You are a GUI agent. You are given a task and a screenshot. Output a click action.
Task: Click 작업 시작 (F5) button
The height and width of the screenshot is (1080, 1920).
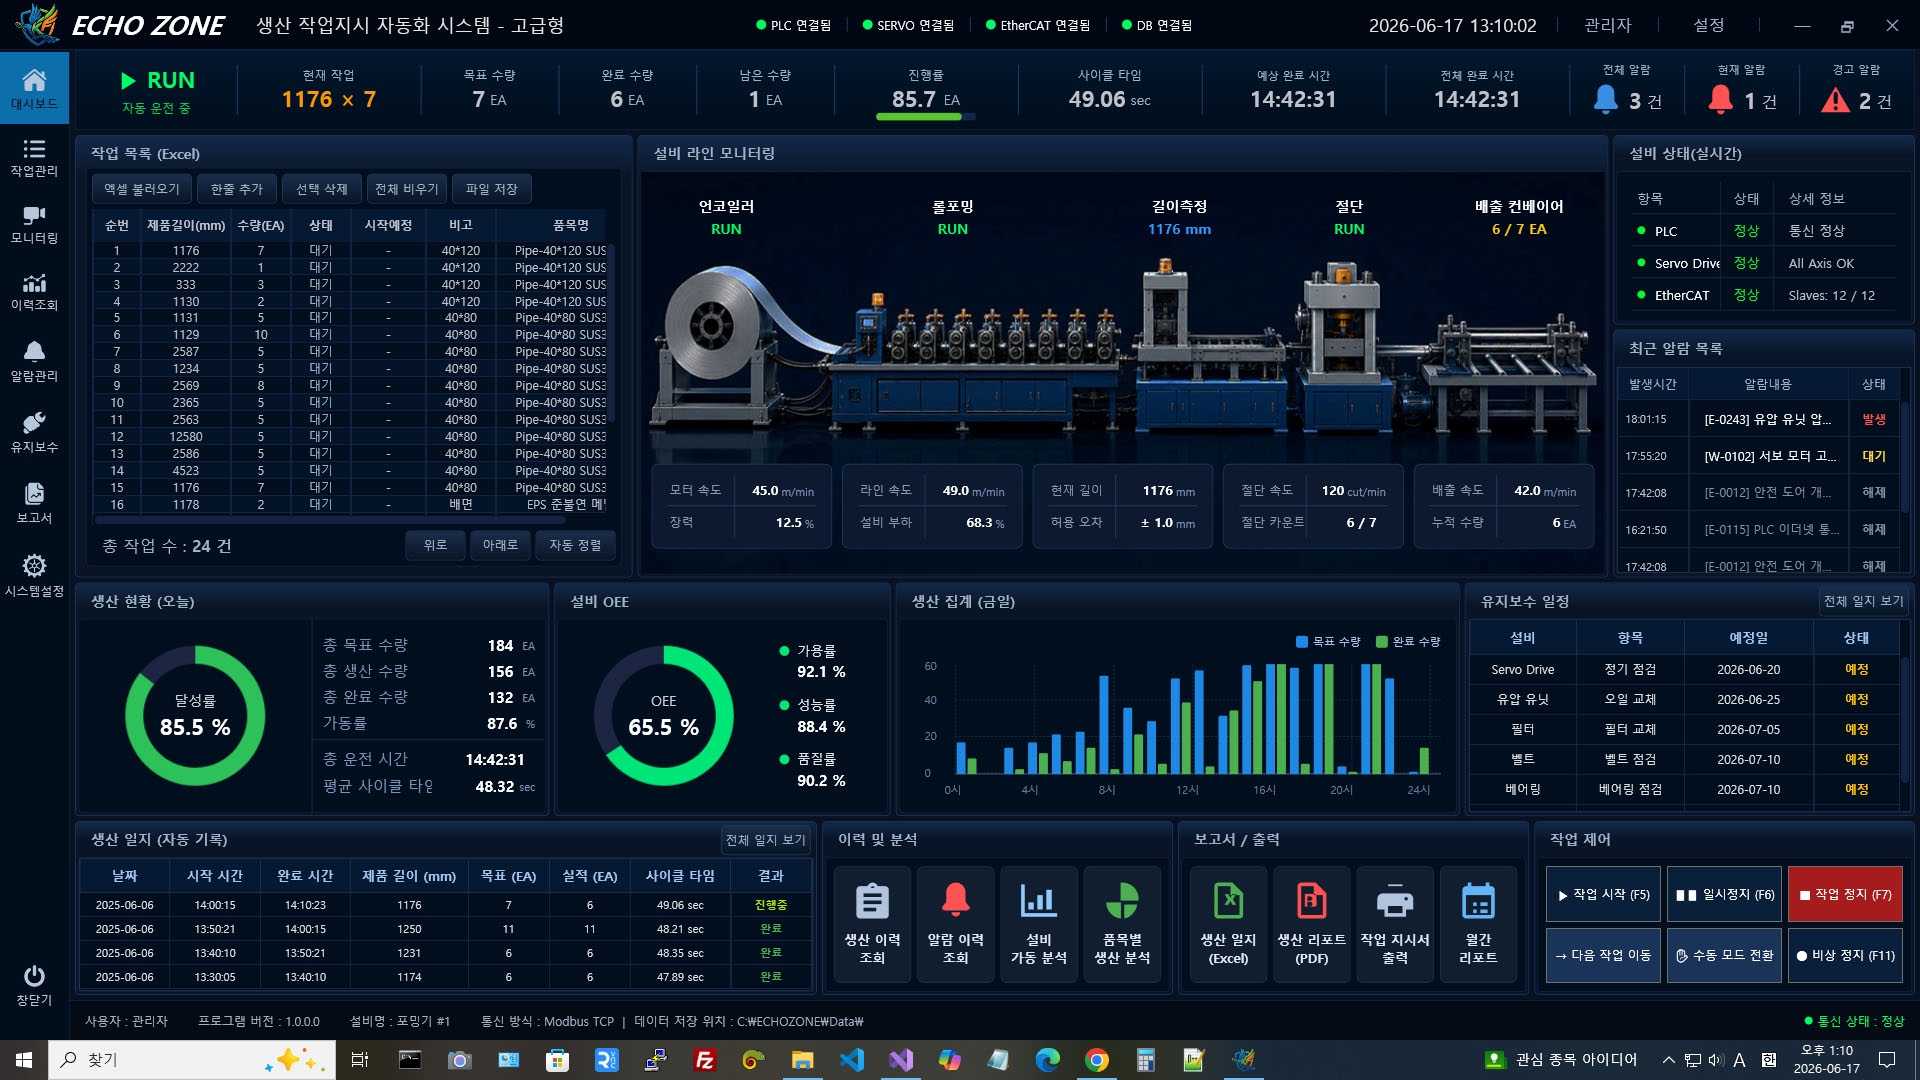click(x=1603, y=894)
